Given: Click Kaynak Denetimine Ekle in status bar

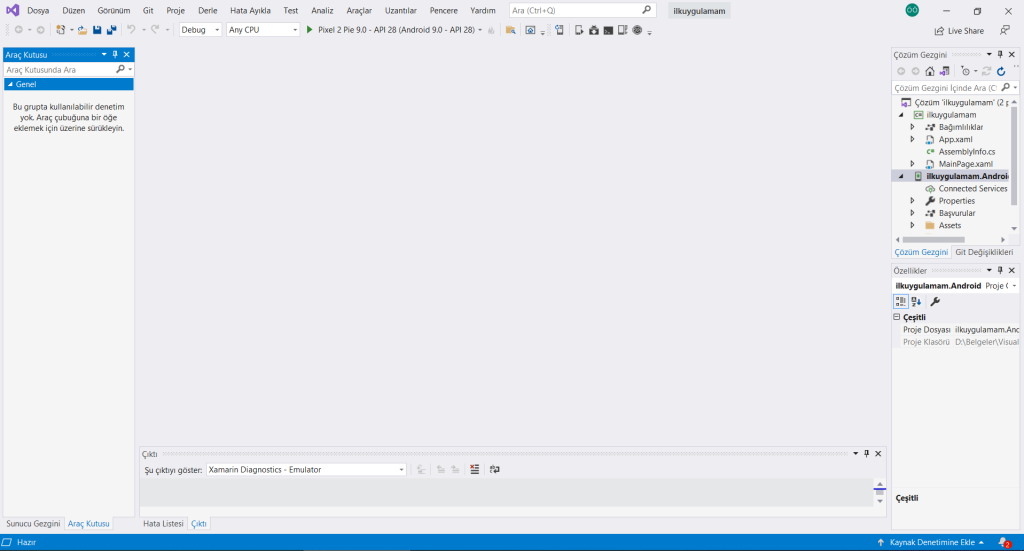Looking at the screenshot, I should (x=932, y=542).
